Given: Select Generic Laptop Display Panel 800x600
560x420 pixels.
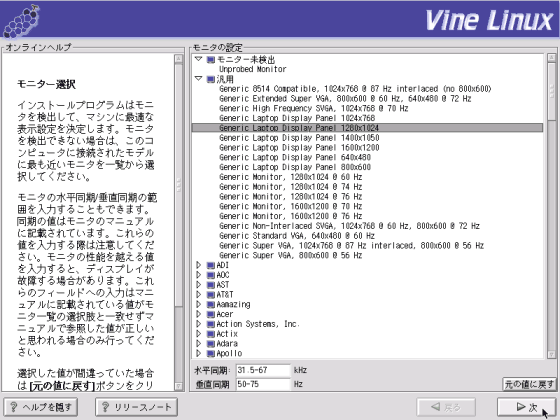Looking at the screenshot, I should pos(295,167).
